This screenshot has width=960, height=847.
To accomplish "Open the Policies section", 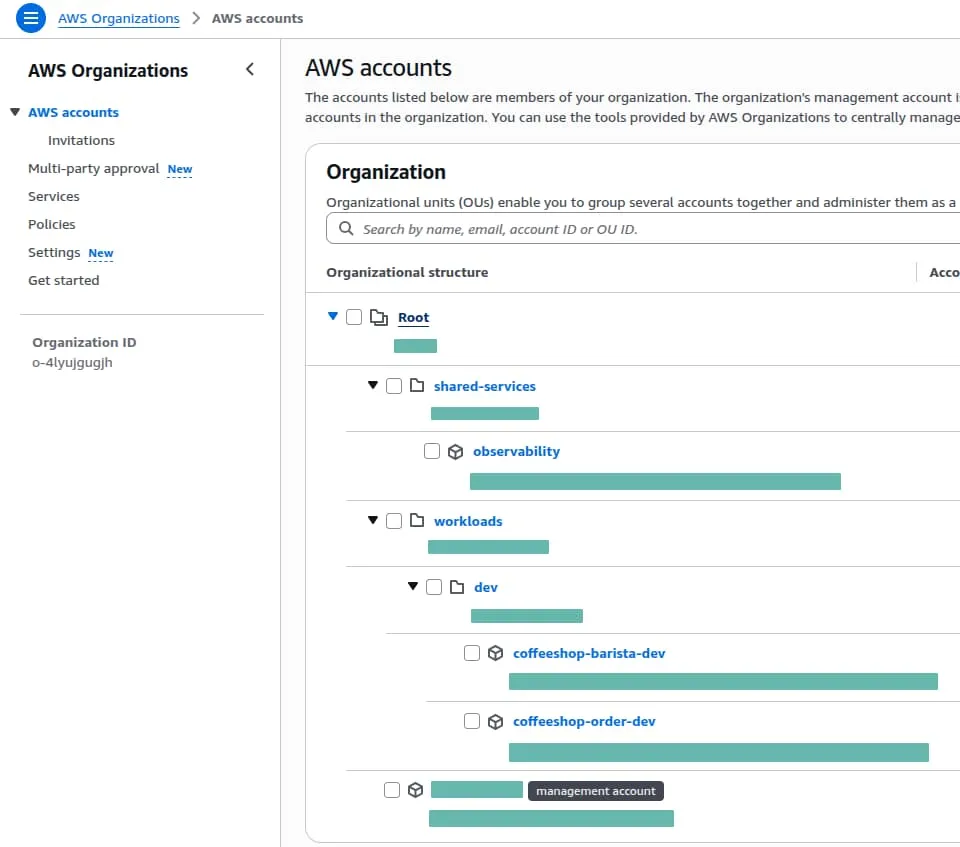I will (52, 224).
